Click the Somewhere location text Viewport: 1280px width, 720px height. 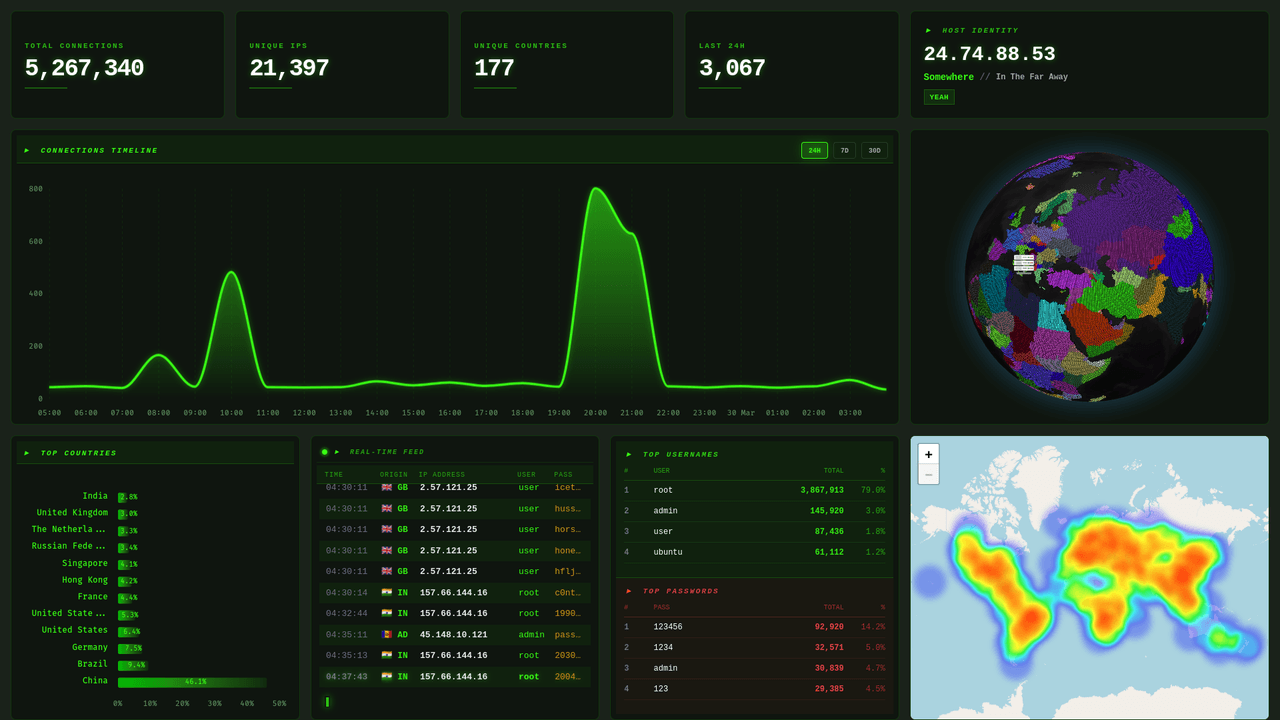tap(948, 77)
